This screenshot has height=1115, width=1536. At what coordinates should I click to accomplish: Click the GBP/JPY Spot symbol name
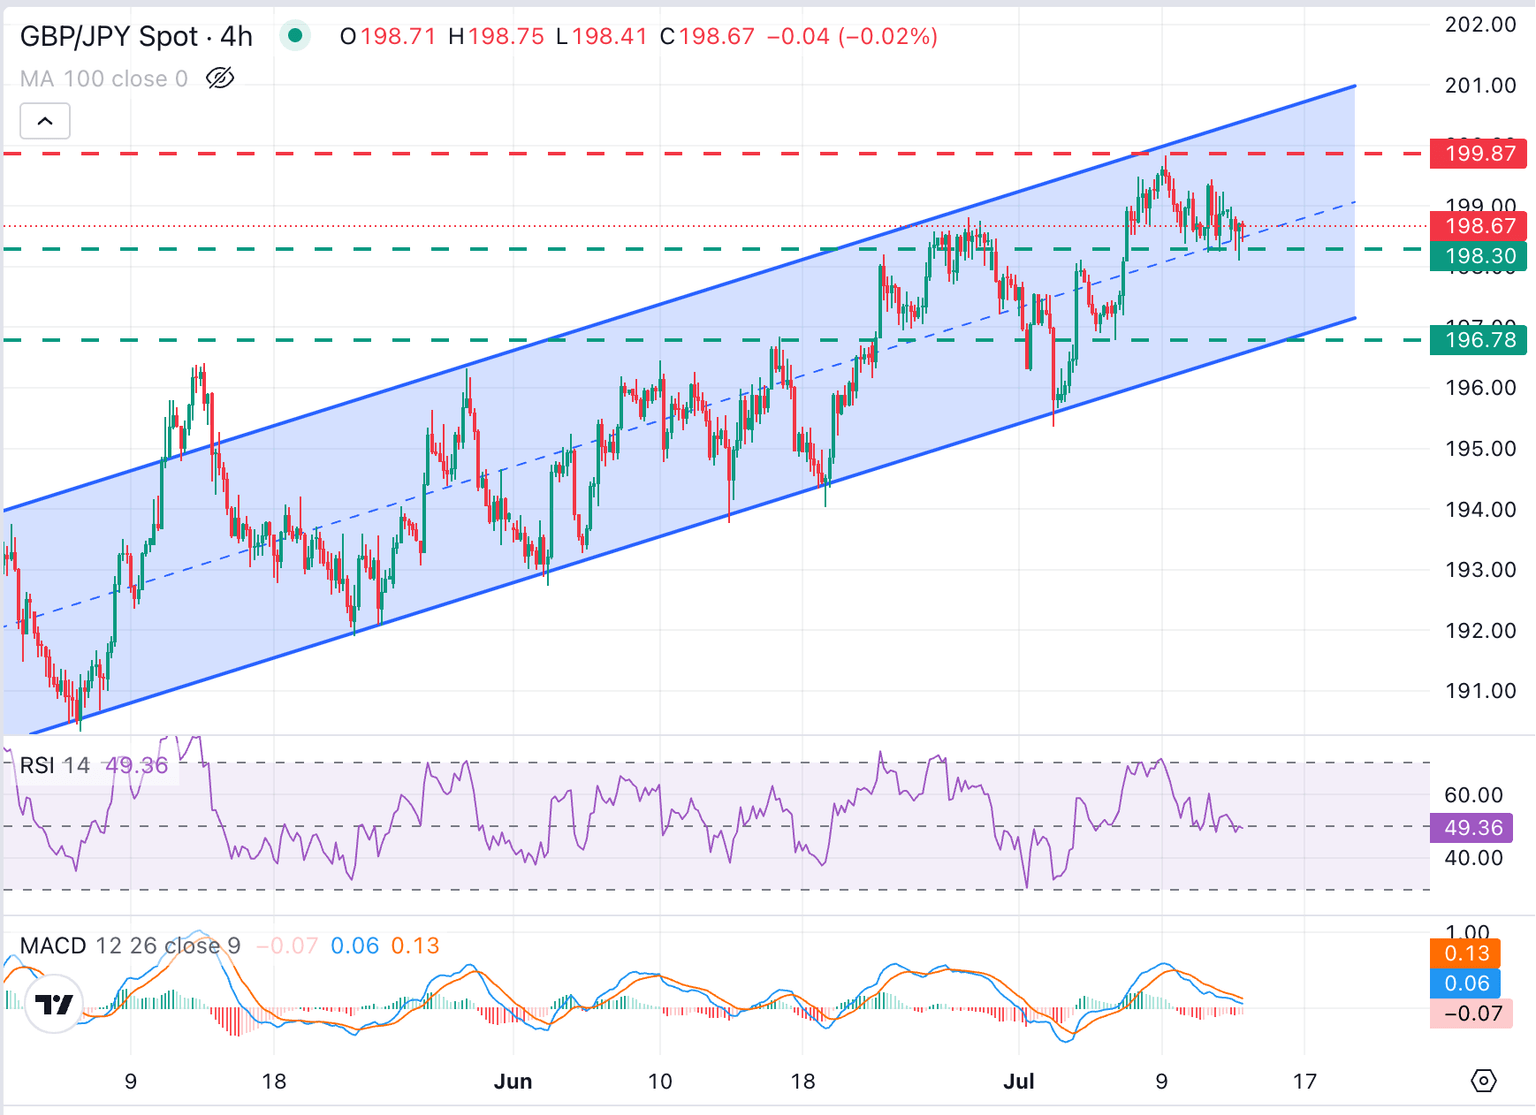click(x=112, y=35)
